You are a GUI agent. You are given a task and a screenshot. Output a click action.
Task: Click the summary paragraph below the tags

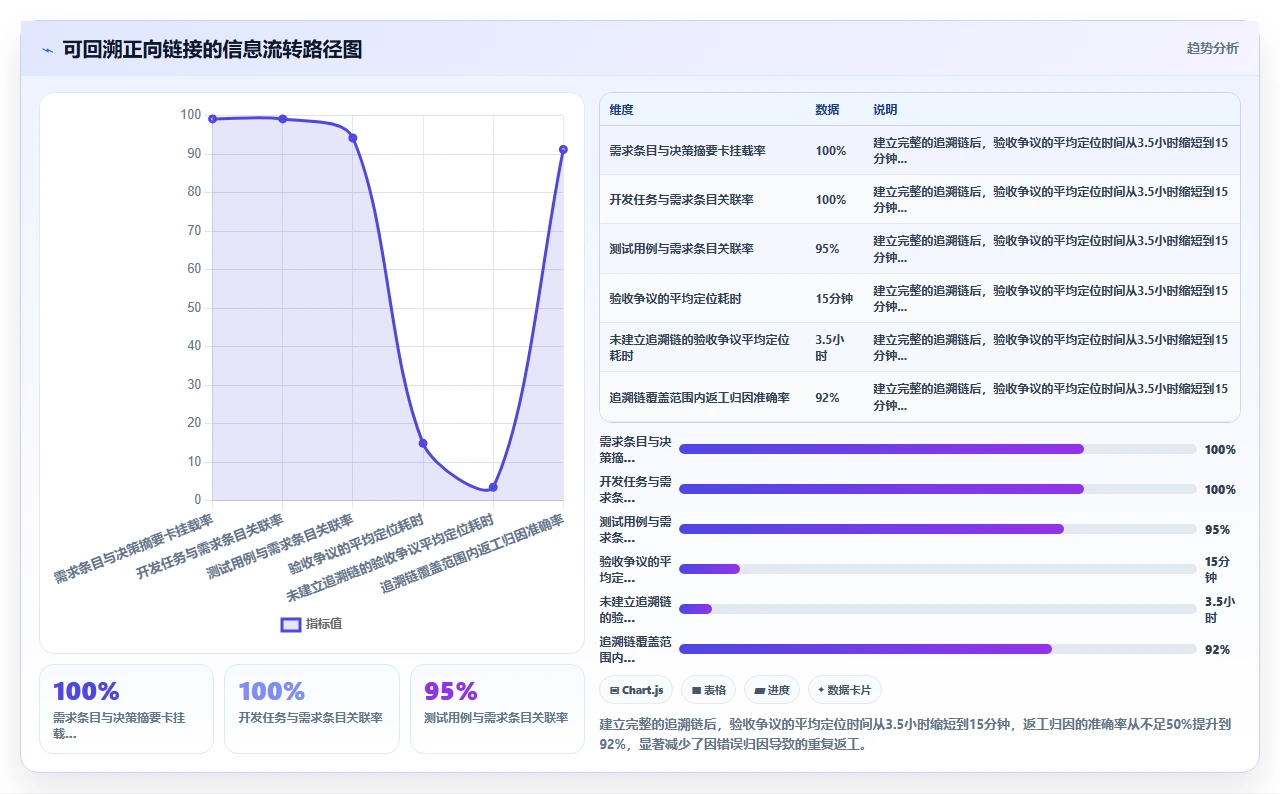(x=917, y=734)
